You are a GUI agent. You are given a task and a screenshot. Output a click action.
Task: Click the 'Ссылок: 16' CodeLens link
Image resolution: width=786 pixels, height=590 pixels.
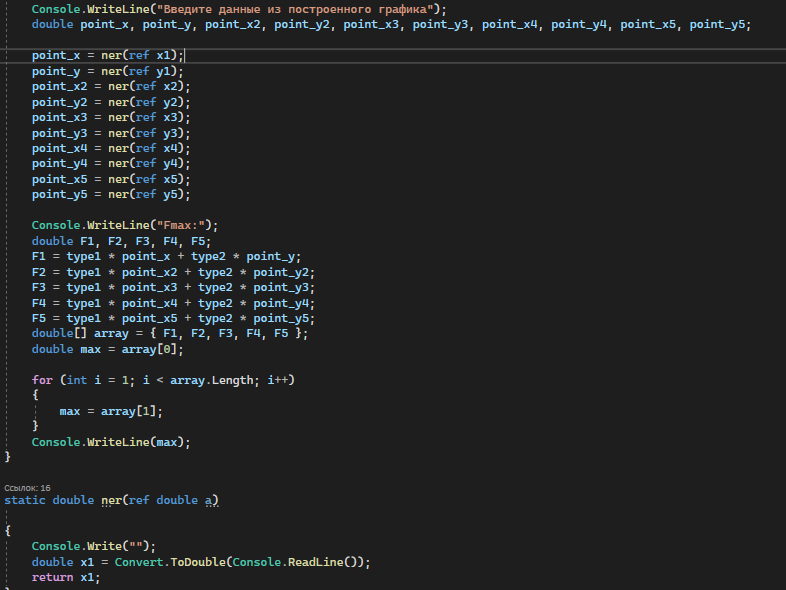27,488
